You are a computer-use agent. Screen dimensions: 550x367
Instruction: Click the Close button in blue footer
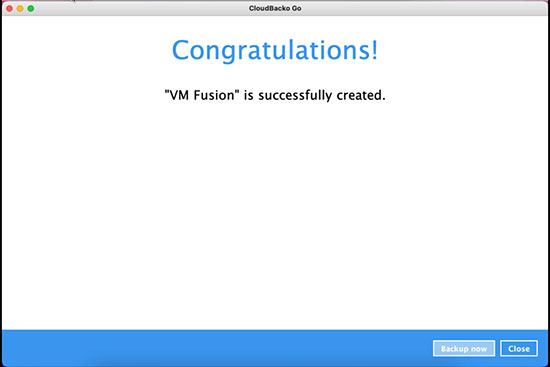(x=519, y=348)
